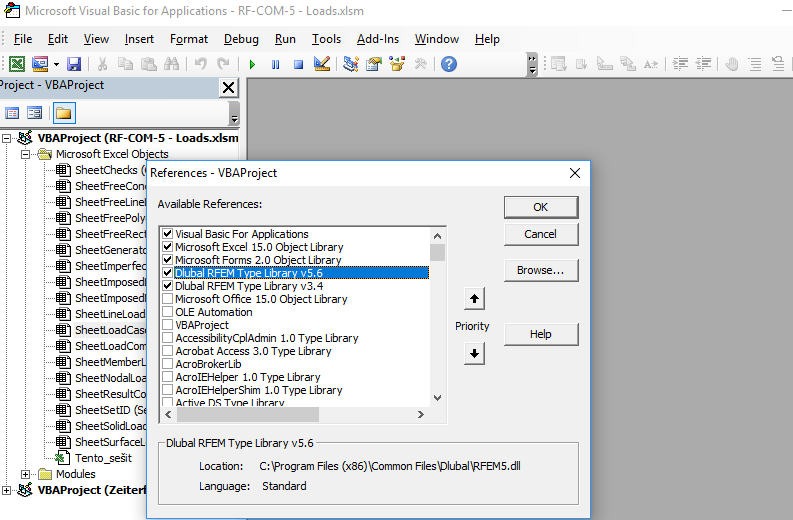Open the Project pane toolbar overflow arrow
793x520 pixels.
(x=234, y=113)
